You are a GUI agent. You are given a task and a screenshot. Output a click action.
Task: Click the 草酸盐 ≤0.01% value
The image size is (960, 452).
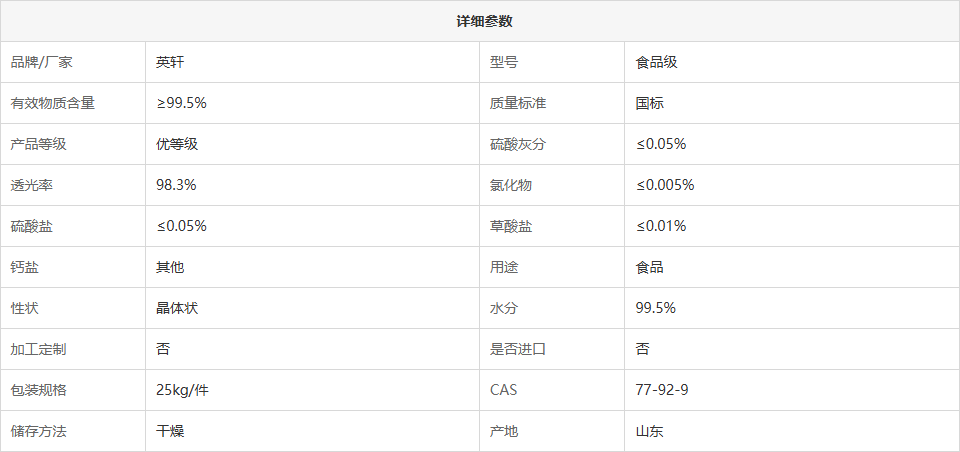(x=661, y=227)
